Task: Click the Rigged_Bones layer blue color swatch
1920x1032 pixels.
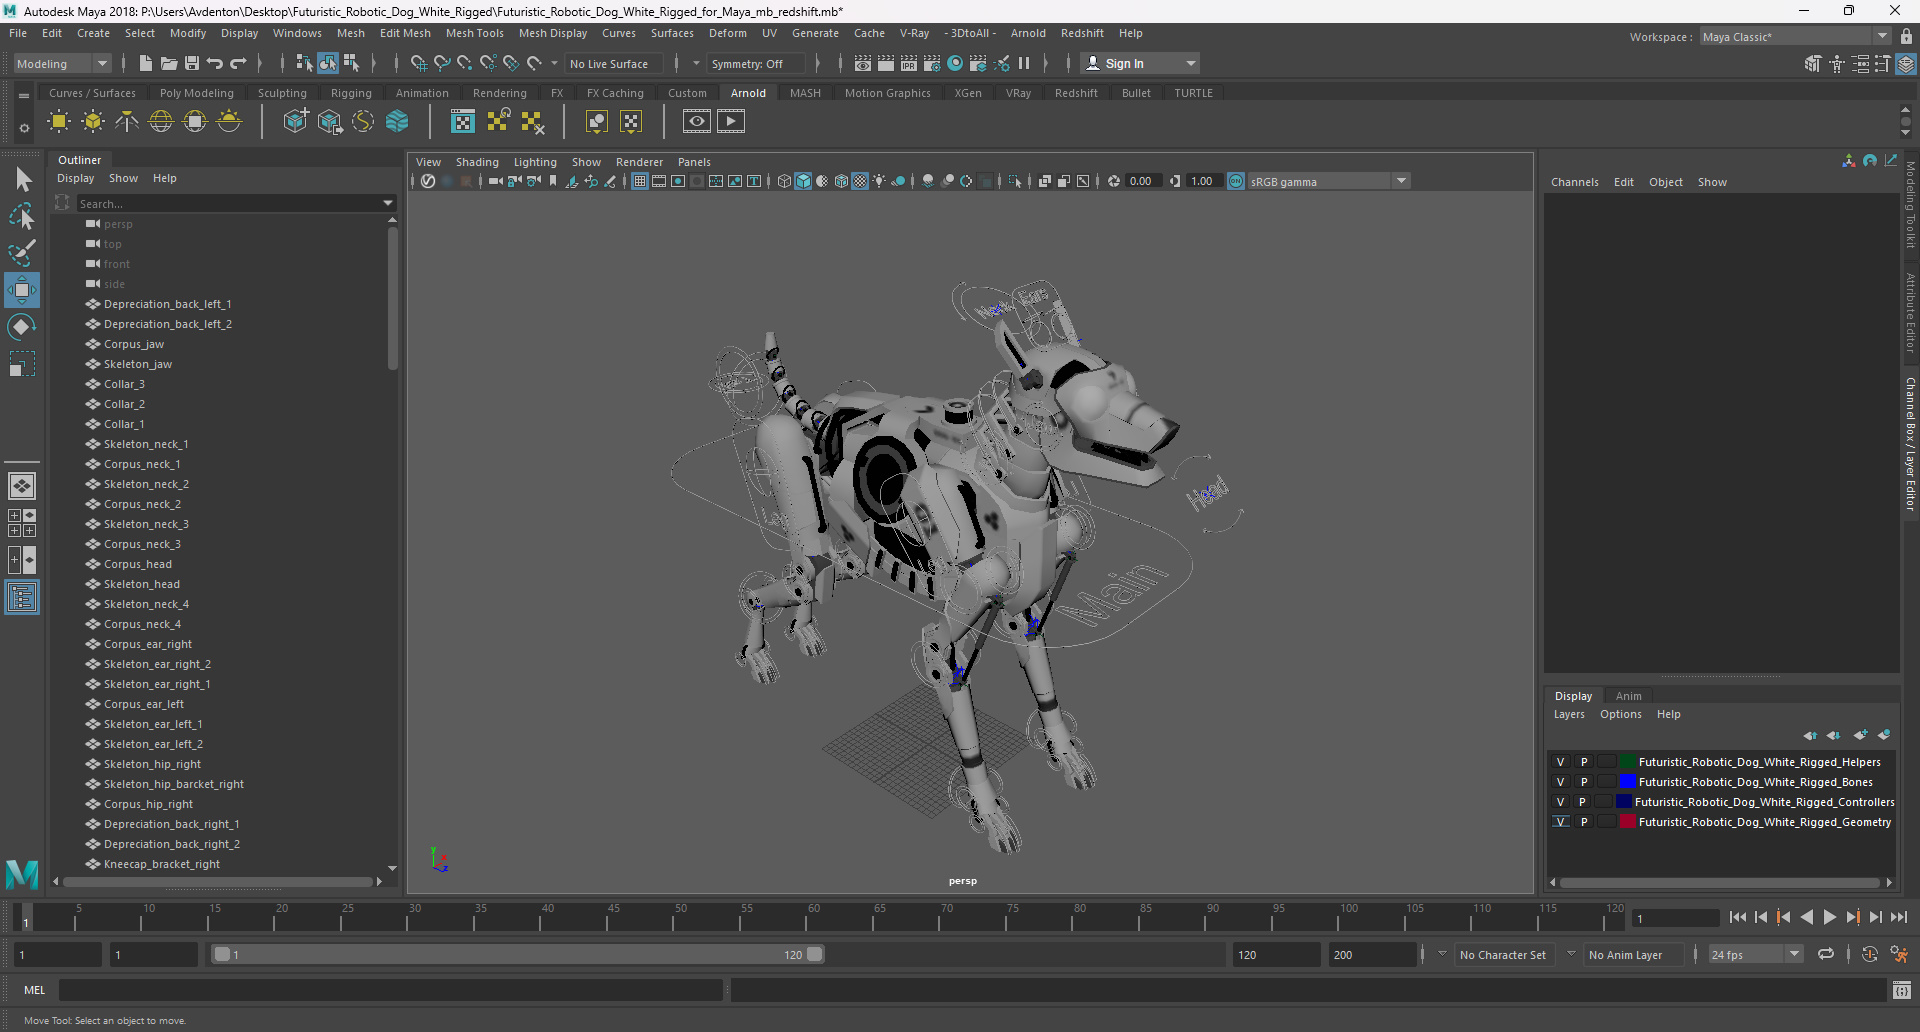Action: click(1627, 782)
